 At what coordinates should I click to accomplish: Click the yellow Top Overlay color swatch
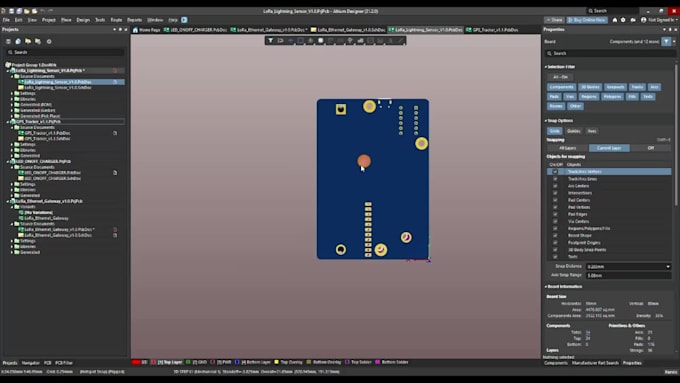(x=276, y=362)
